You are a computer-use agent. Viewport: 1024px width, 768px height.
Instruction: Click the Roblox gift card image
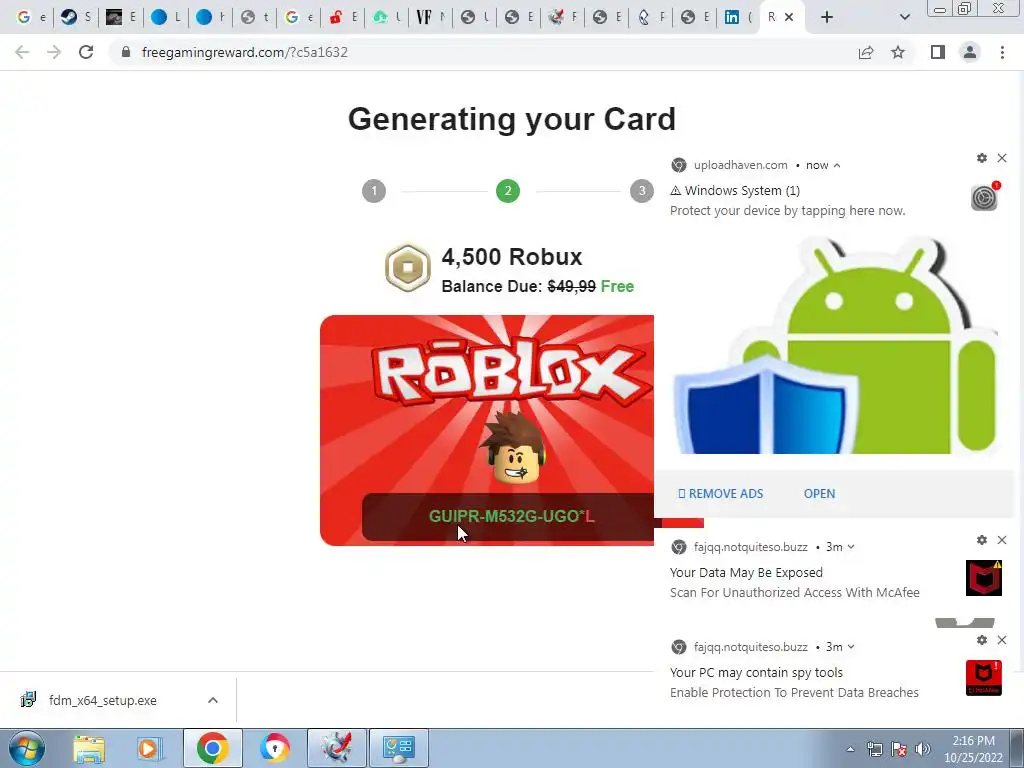point(487,430)
